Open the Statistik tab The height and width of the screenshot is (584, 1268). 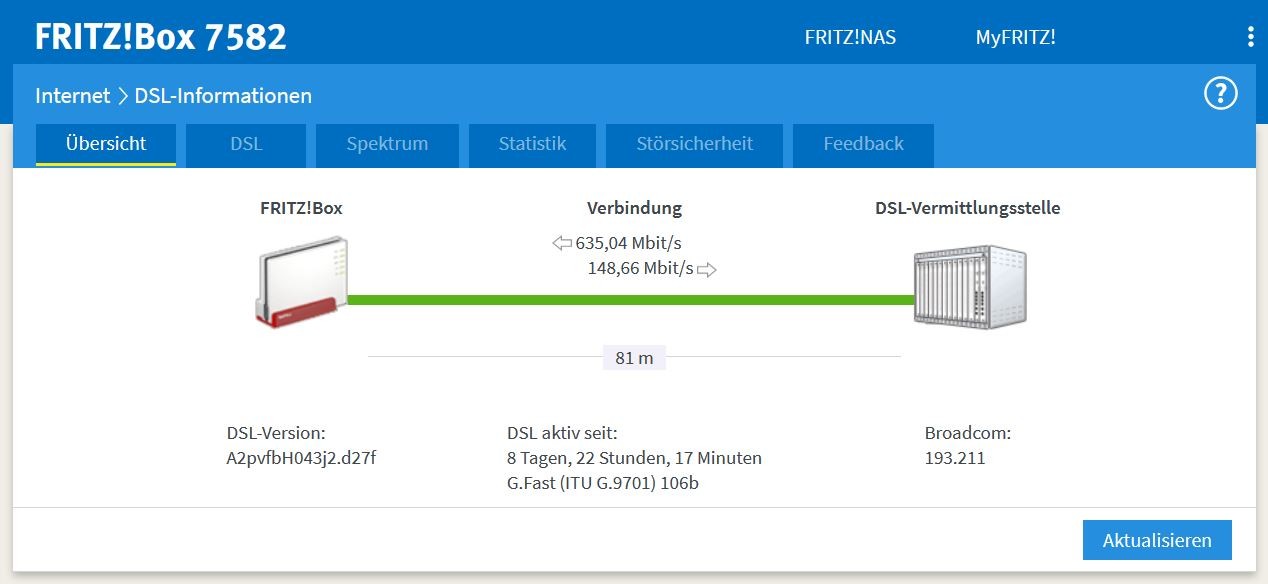click(532, 144)
